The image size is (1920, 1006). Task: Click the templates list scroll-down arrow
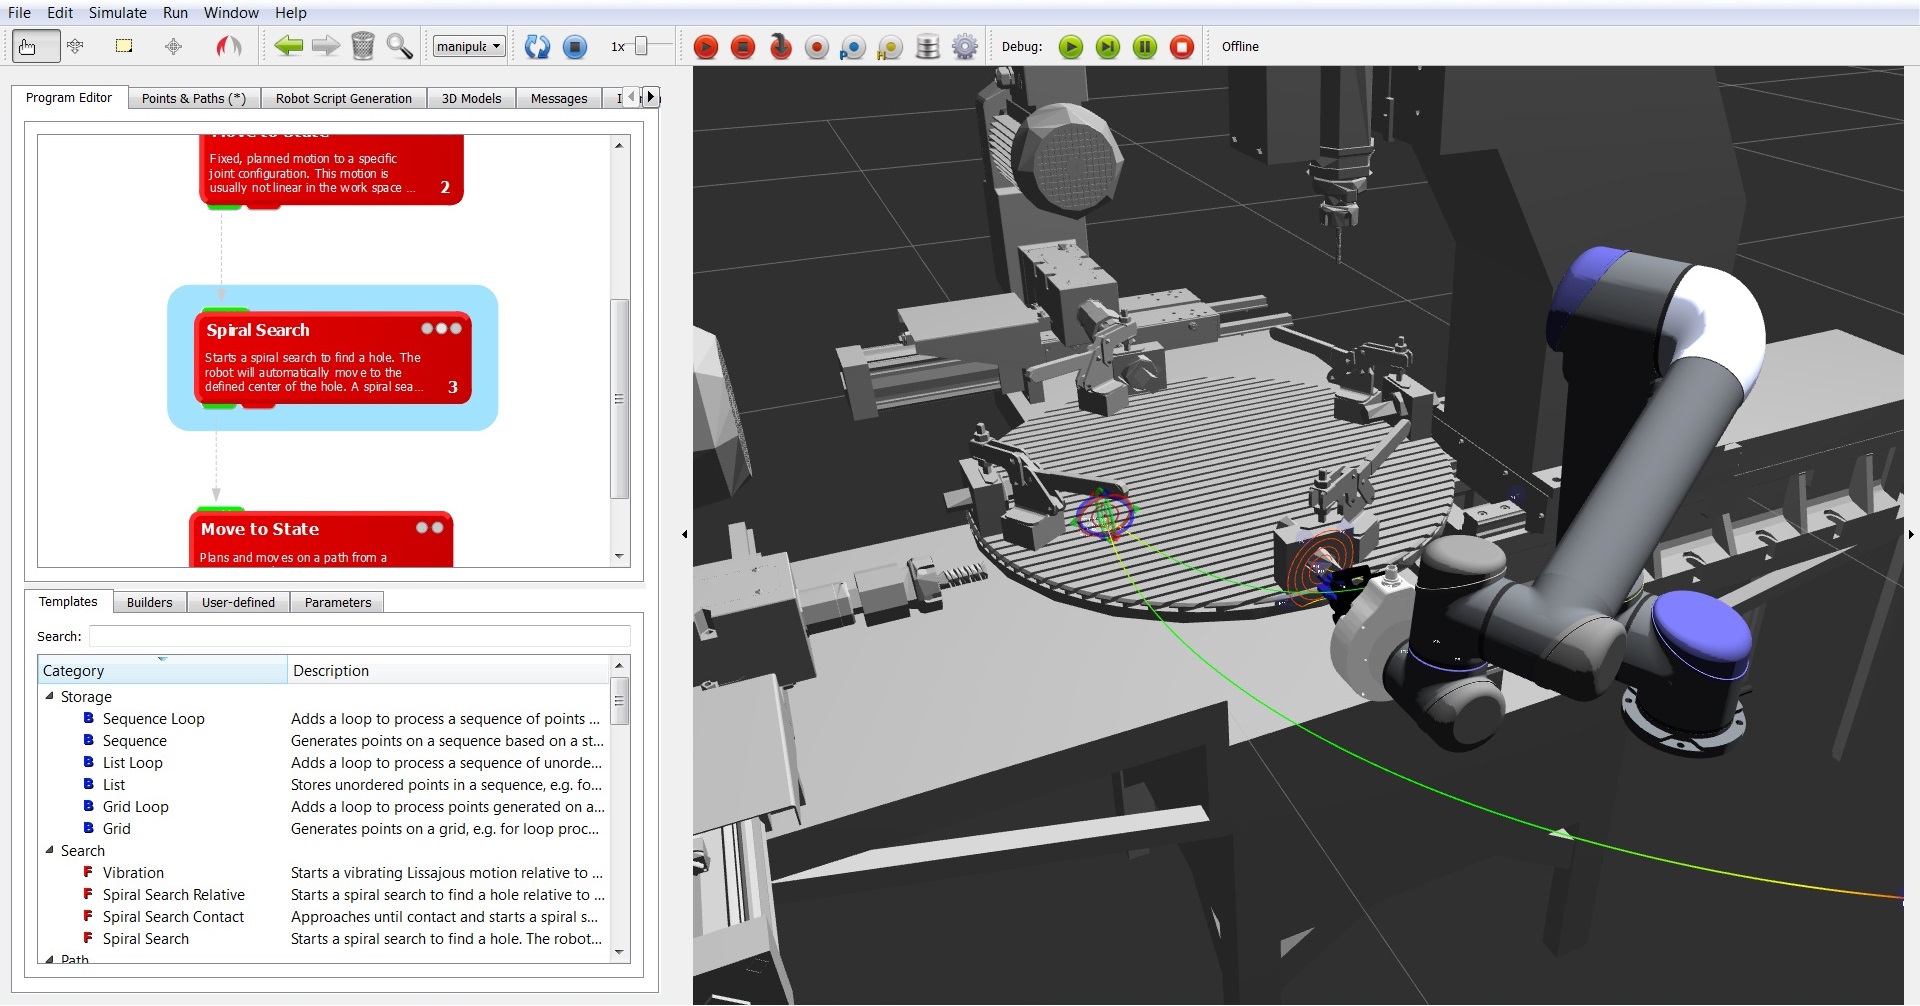pyautogui.click(x=619, y=952)
